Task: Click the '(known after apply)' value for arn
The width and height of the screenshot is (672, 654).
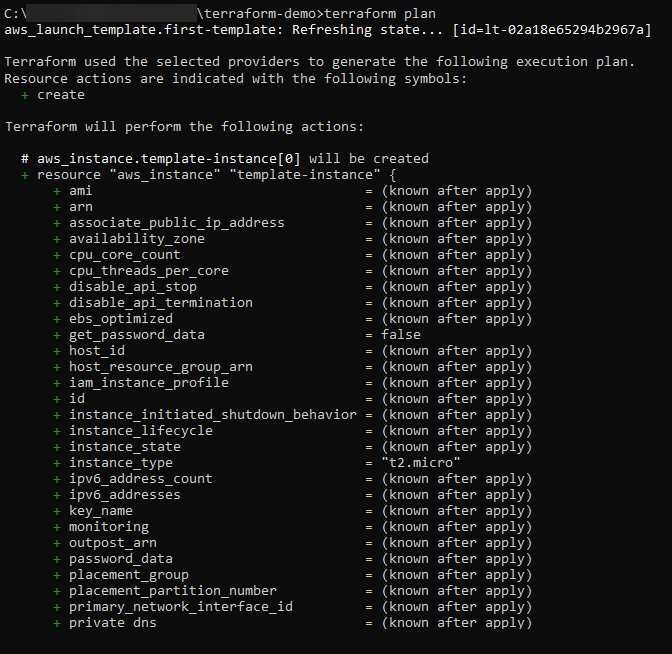Action: click(x=456, y=207)
